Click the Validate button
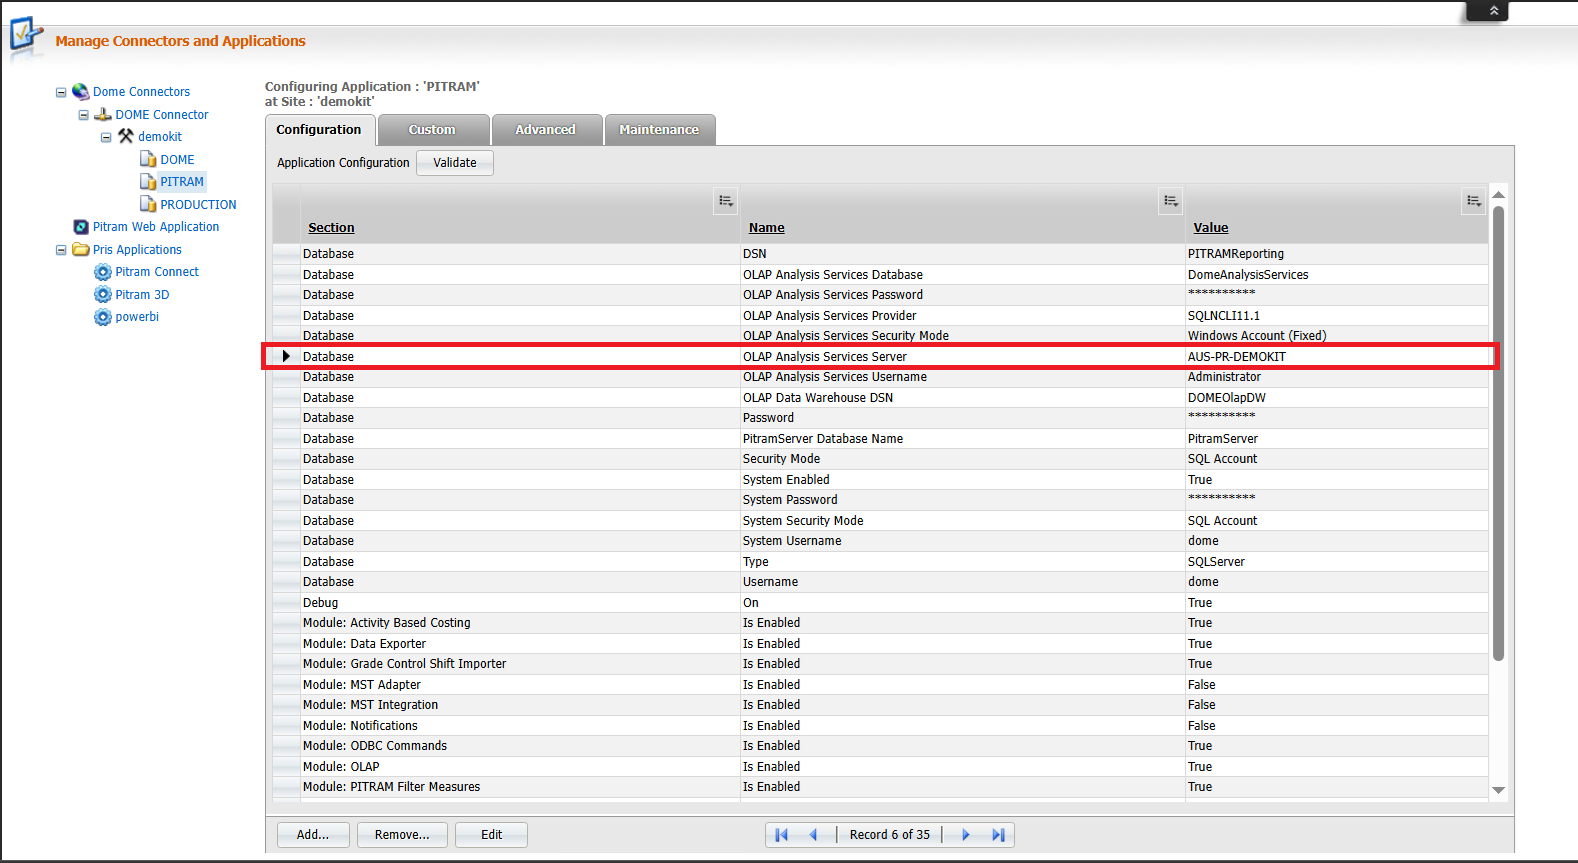 [455, 163]
